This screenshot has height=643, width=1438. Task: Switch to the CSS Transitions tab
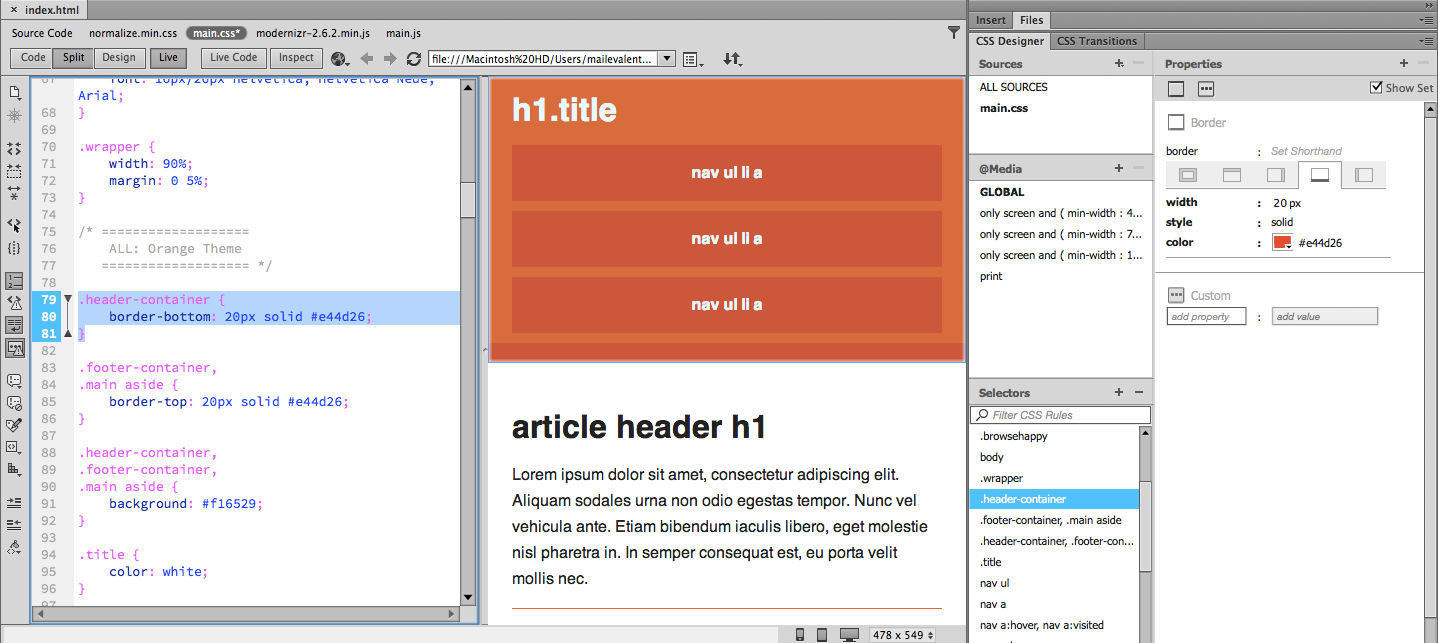tap(1097, 41)
